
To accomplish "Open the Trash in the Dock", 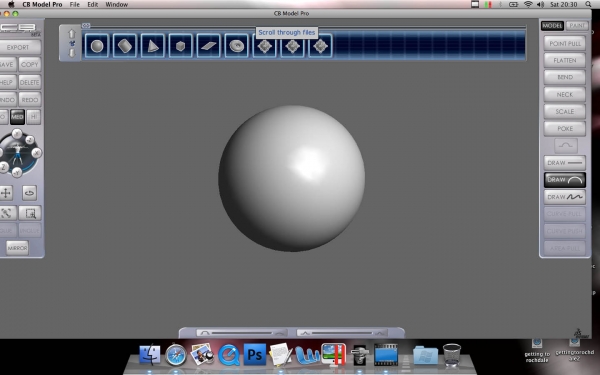I will [452, 355].
